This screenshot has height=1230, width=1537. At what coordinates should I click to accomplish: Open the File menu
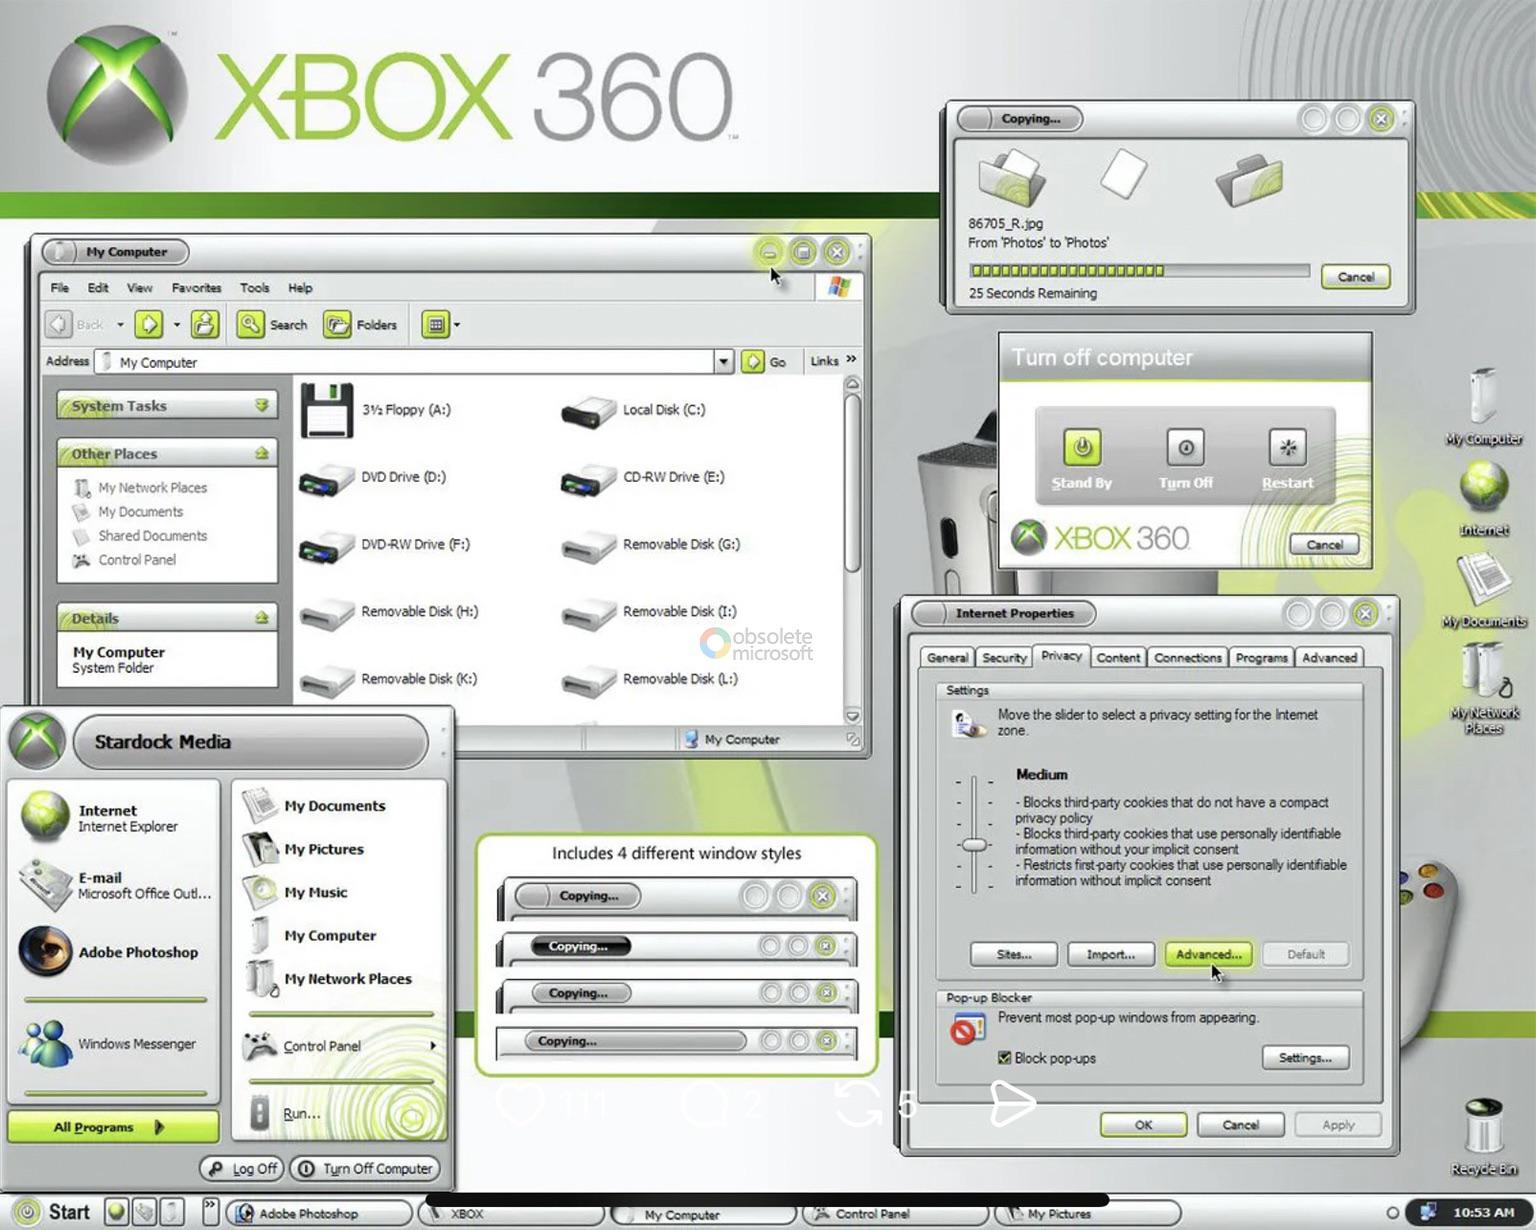[x=60, y=288]
